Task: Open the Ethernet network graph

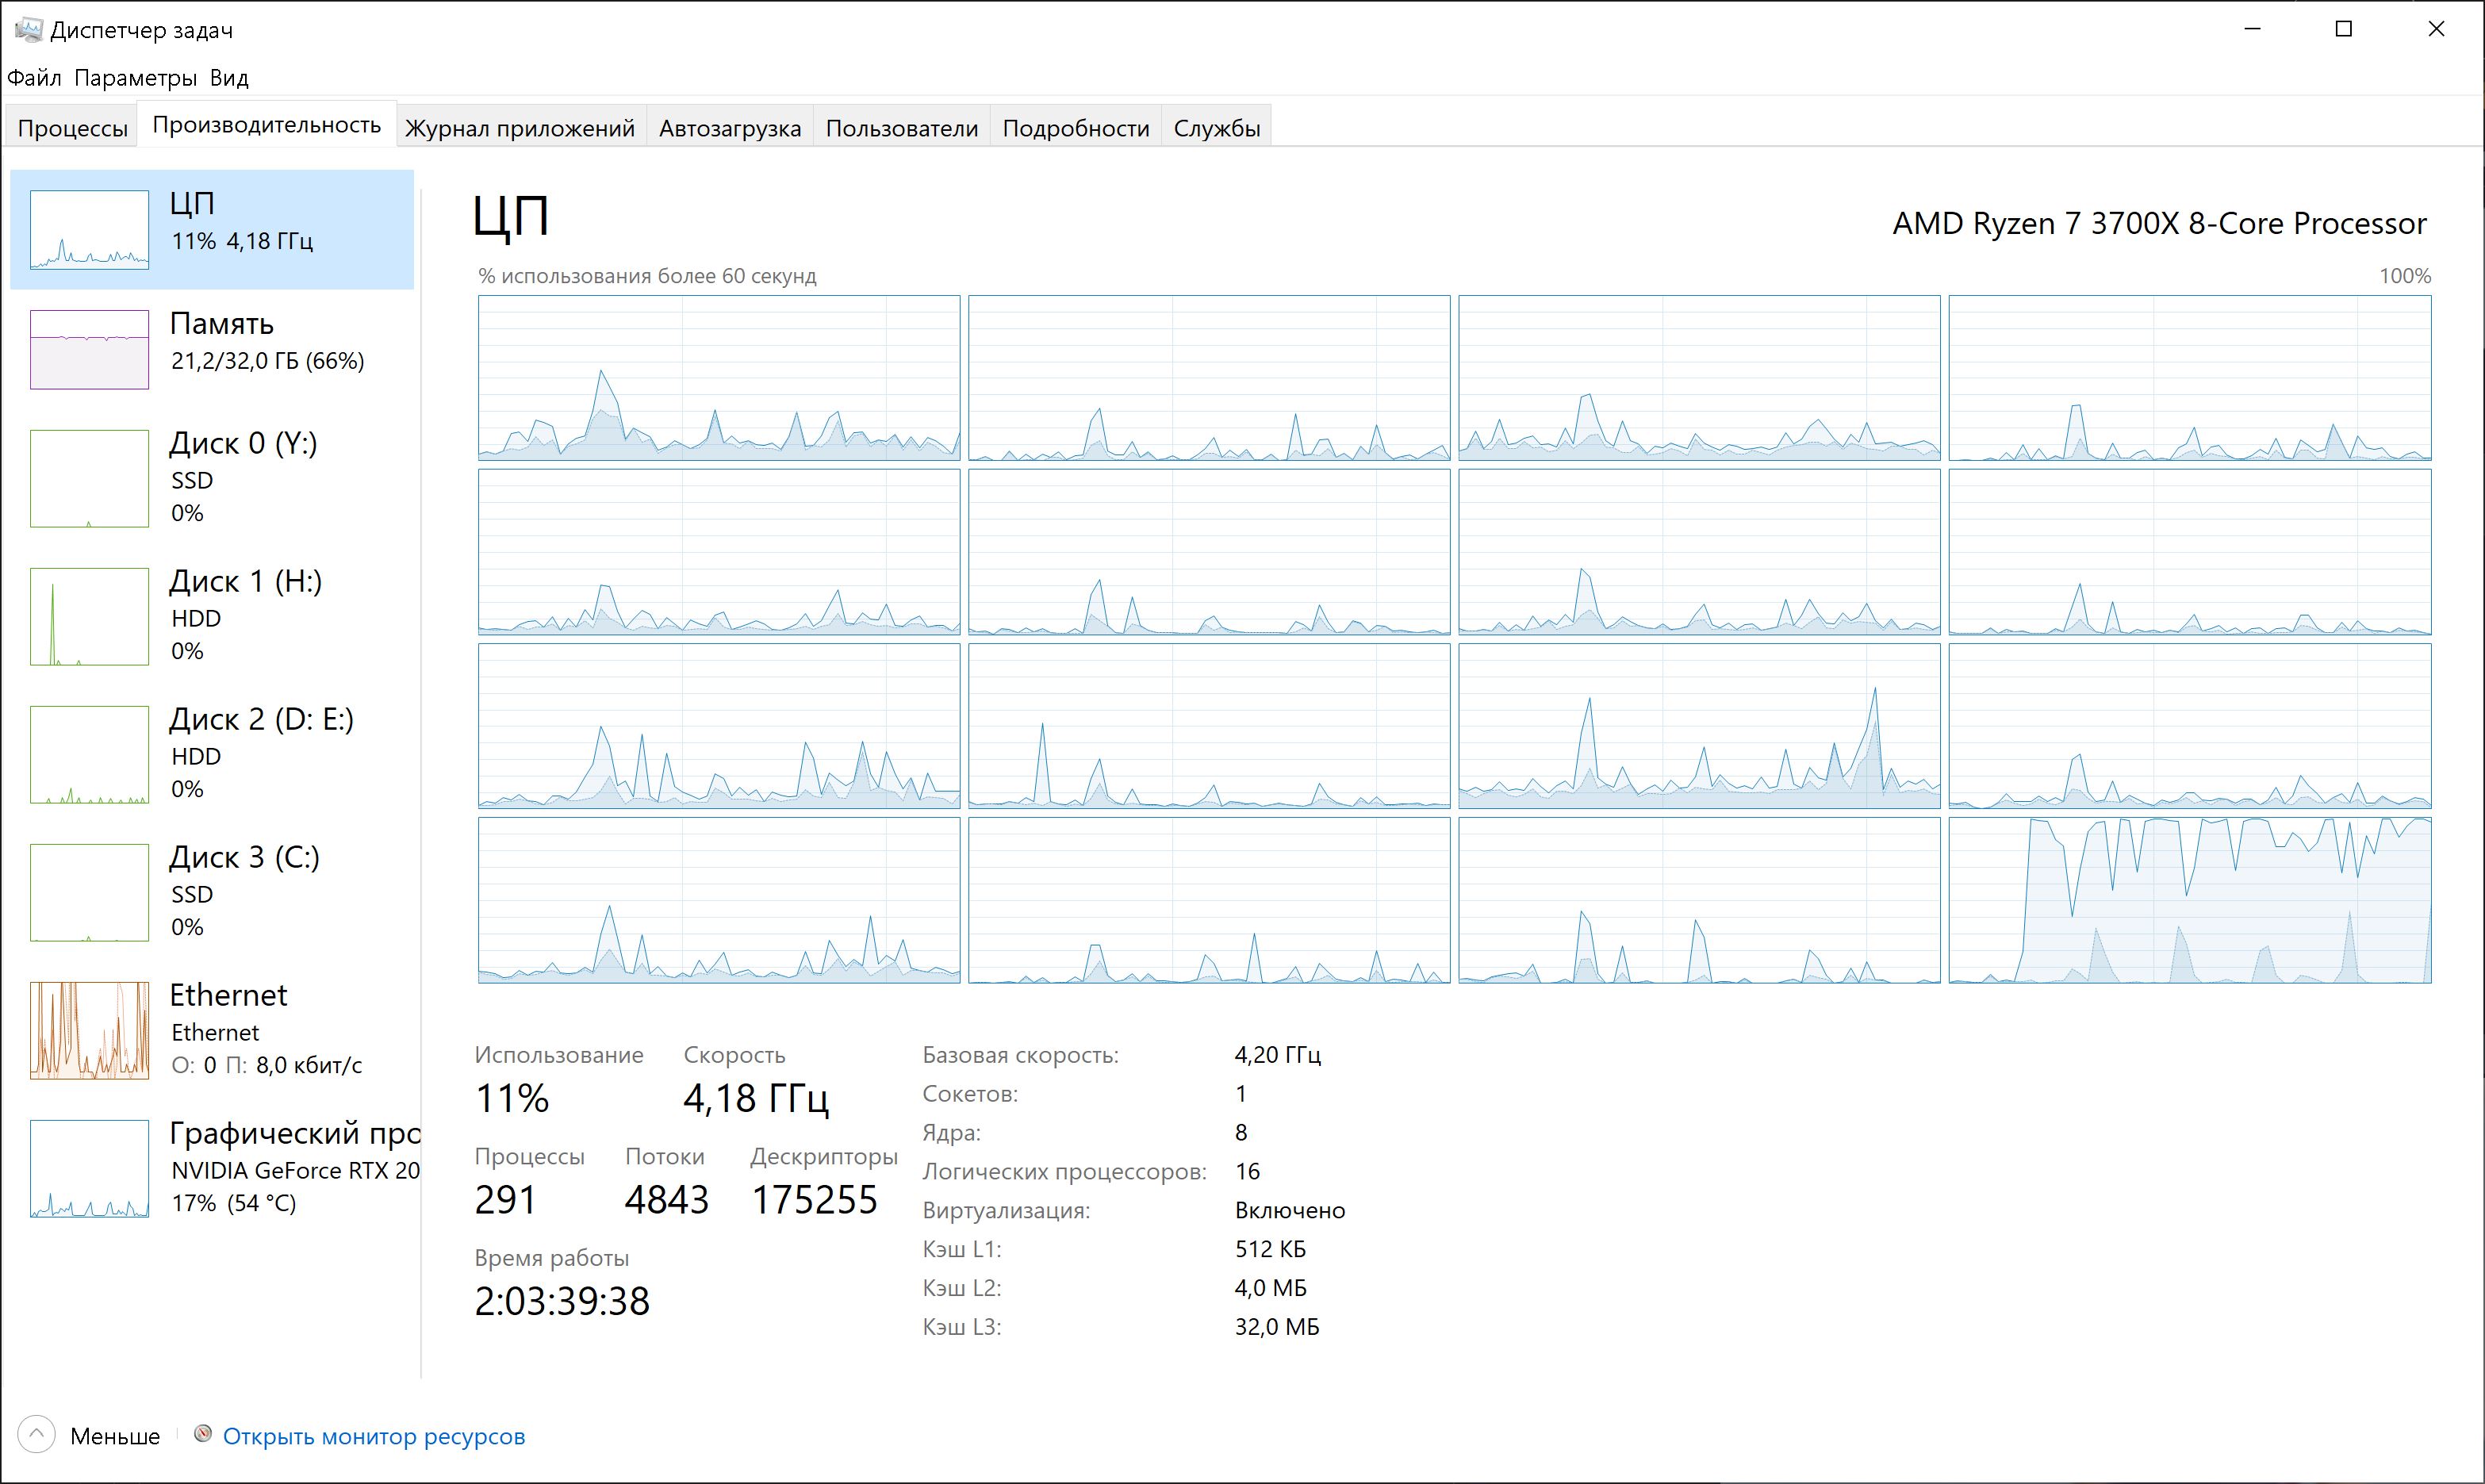Action: click(89, 1030)
